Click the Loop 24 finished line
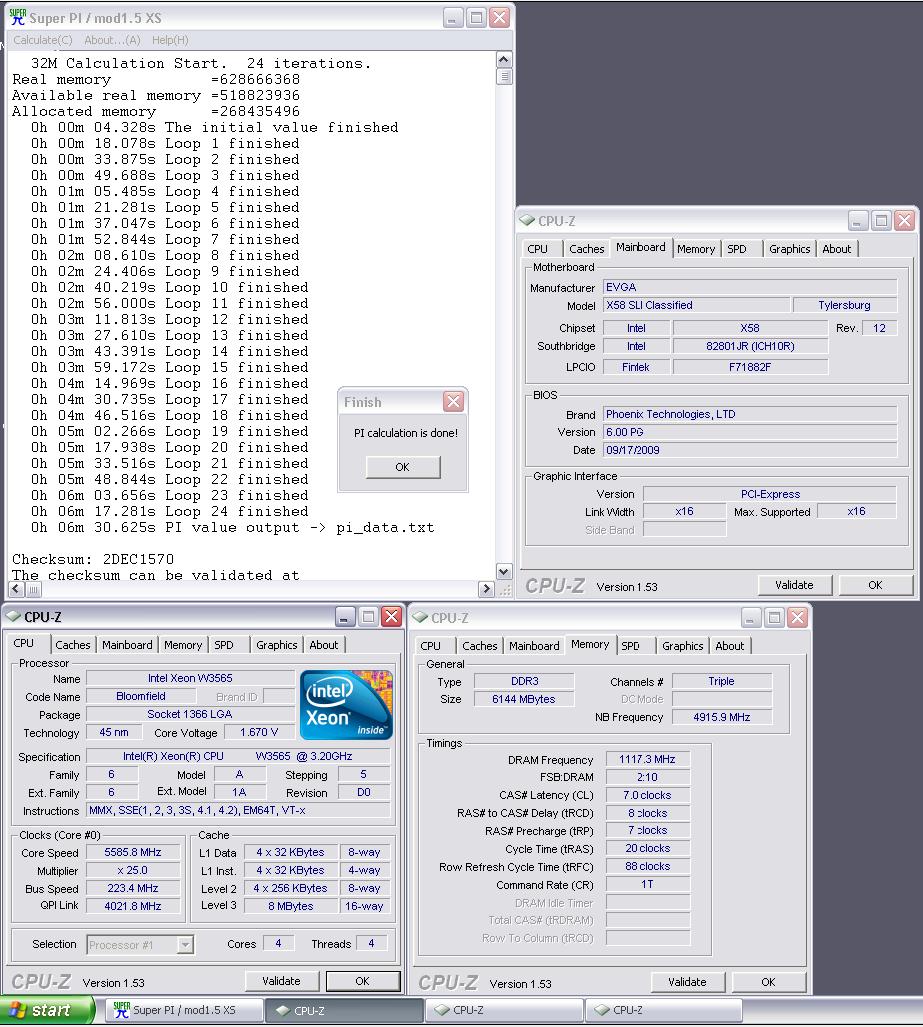Screen dimensions: 923x1027 click(x=169, y=512)
